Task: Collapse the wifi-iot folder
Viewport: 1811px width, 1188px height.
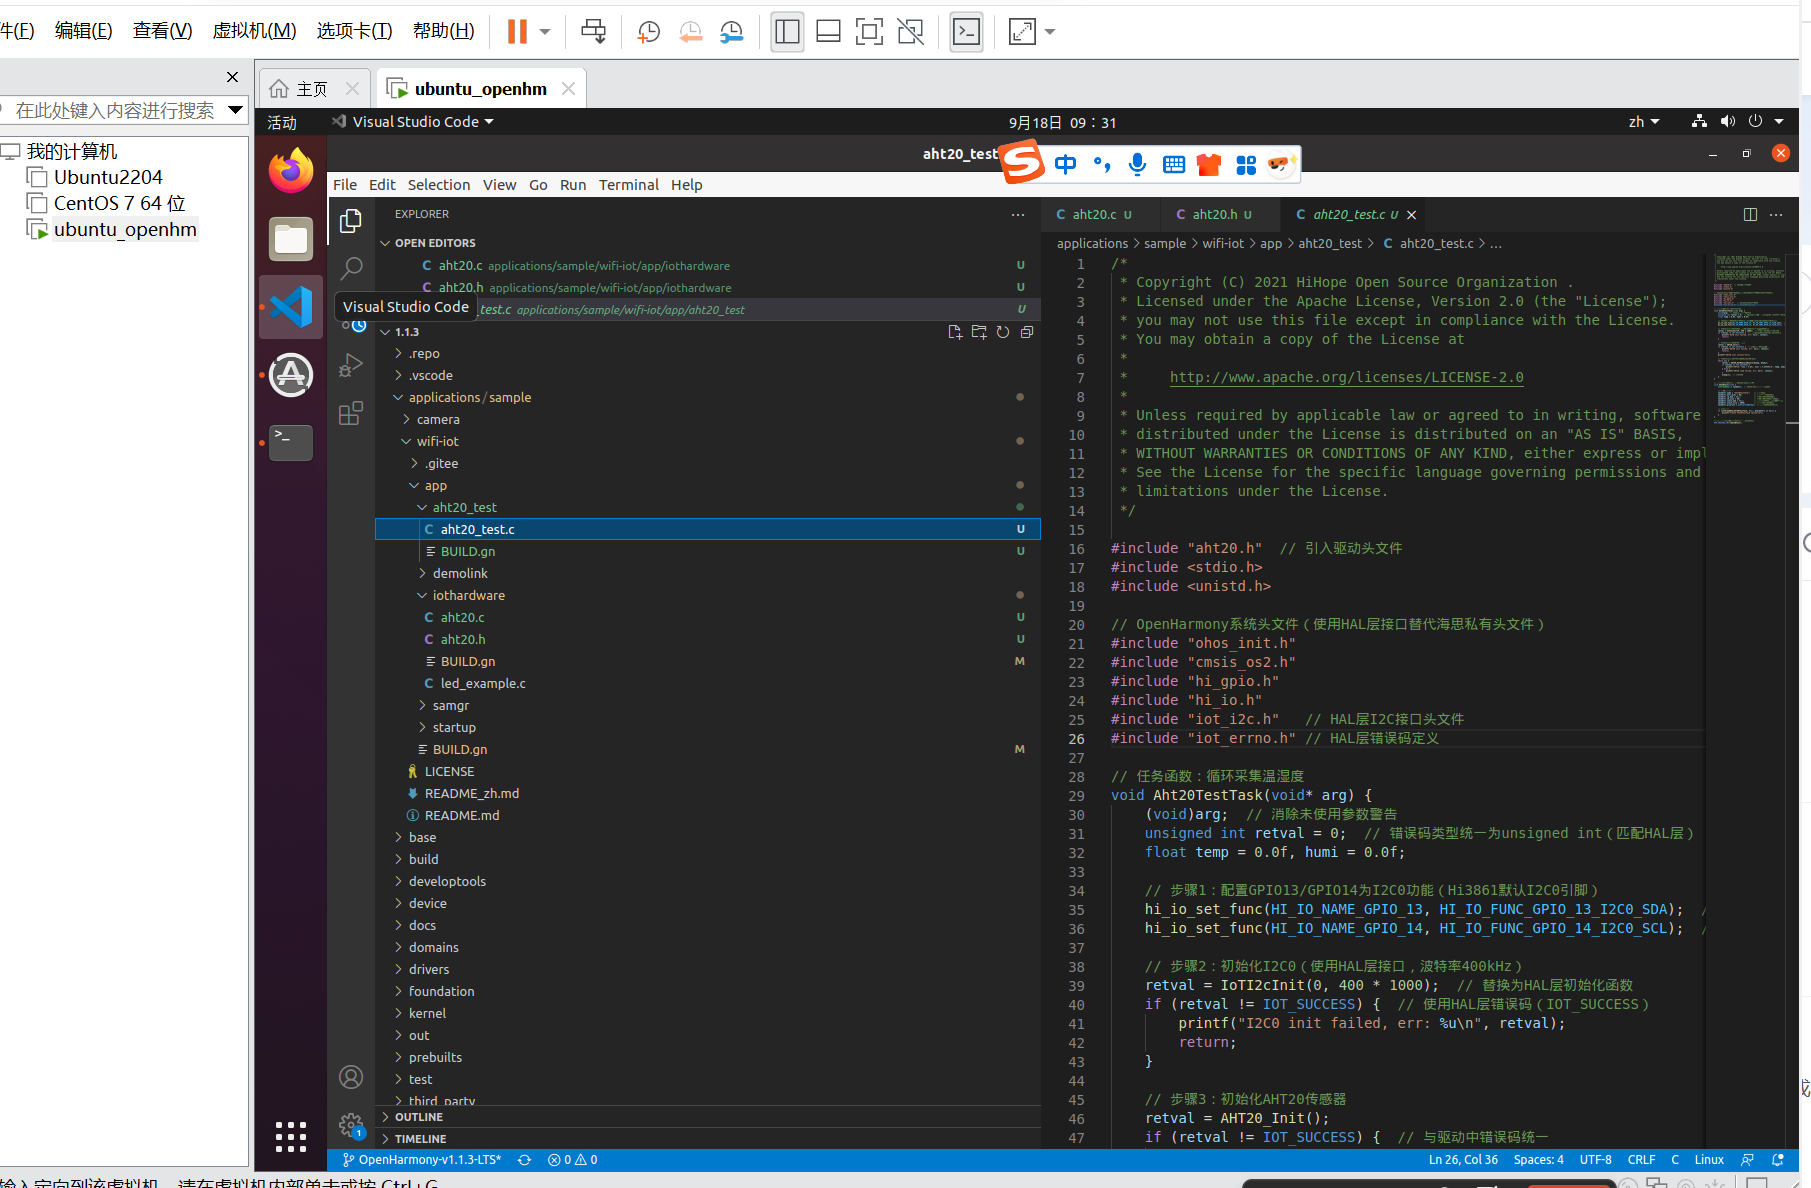Action: (x=437, y=442)
